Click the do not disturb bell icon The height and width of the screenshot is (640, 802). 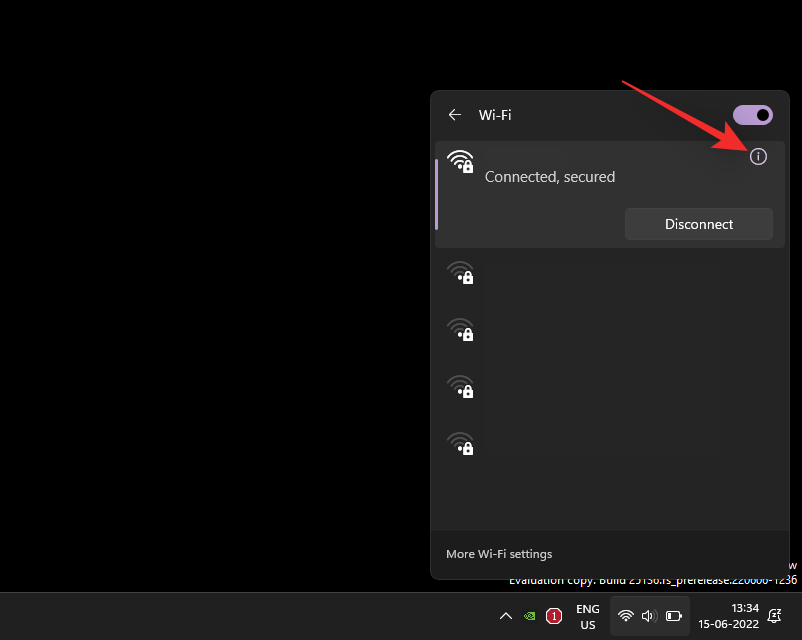(x=775, y=616)
